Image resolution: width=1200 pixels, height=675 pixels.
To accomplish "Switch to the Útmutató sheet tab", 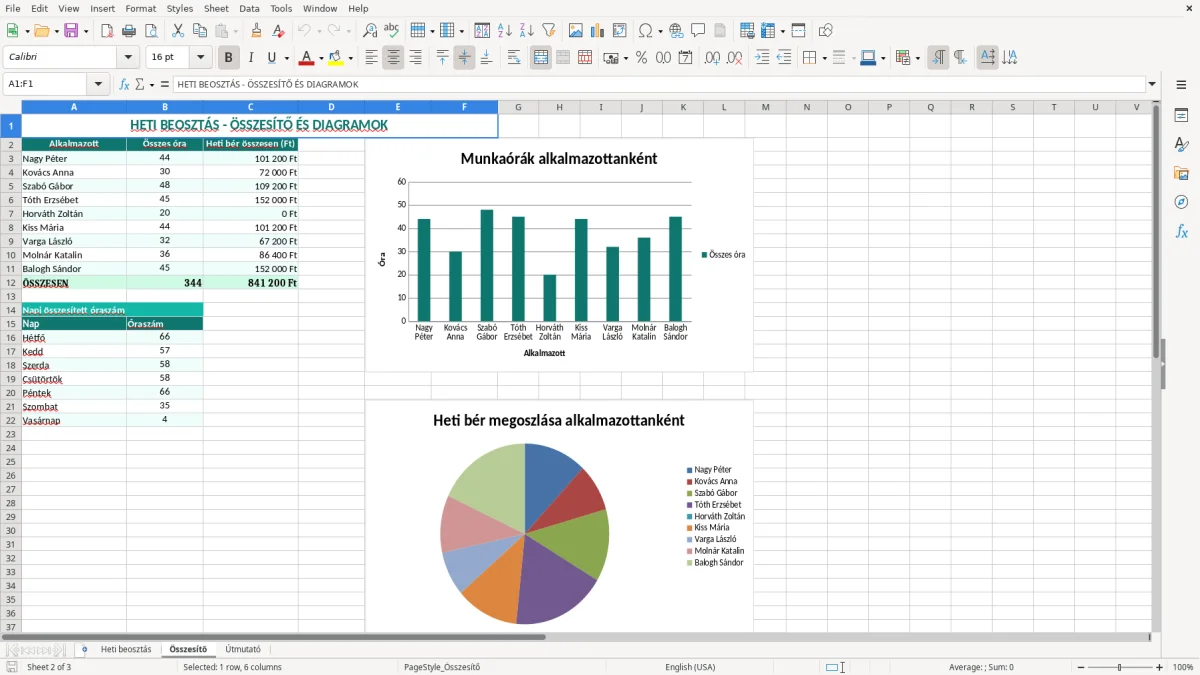I will click(243, 649).
